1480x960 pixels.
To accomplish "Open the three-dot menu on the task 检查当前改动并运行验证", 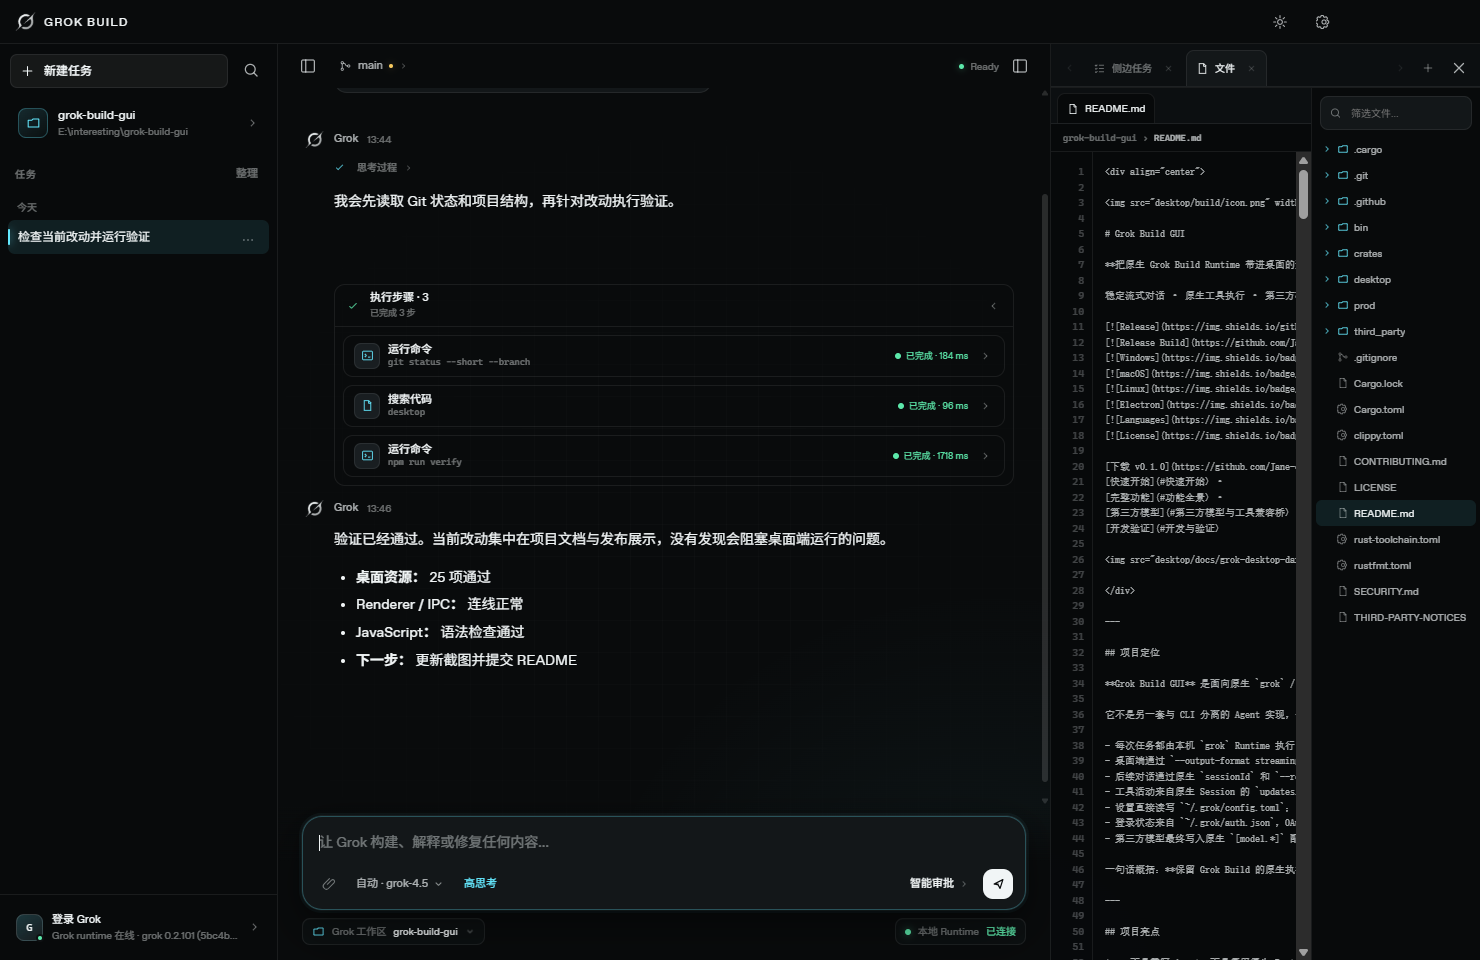I will point(248,238).
